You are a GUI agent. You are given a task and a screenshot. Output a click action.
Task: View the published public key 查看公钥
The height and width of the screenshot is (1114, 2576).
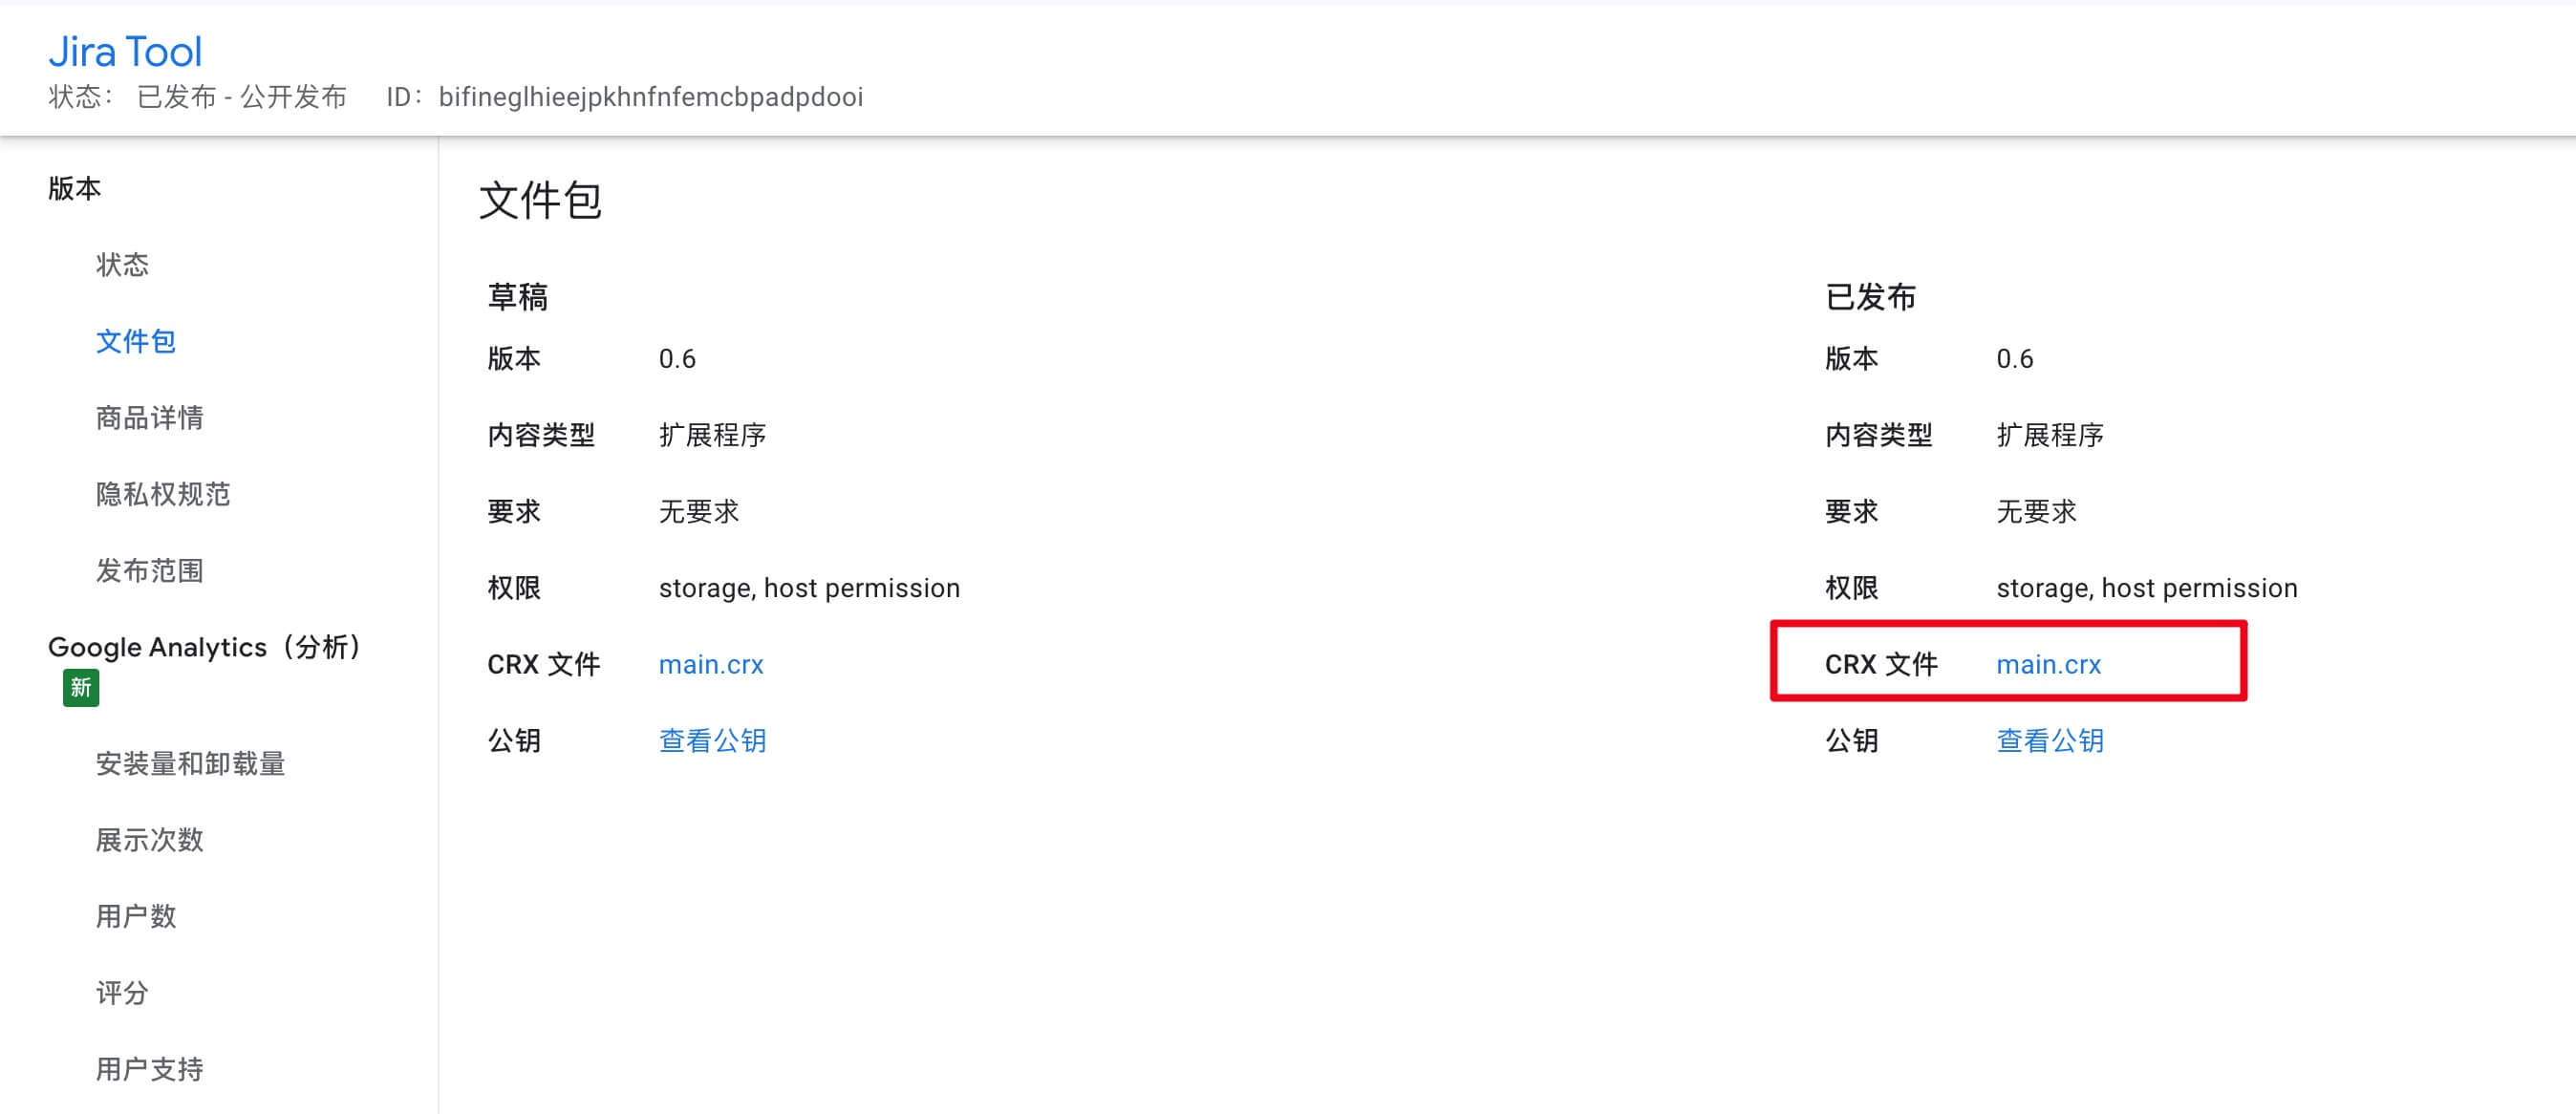[2050, 740]
